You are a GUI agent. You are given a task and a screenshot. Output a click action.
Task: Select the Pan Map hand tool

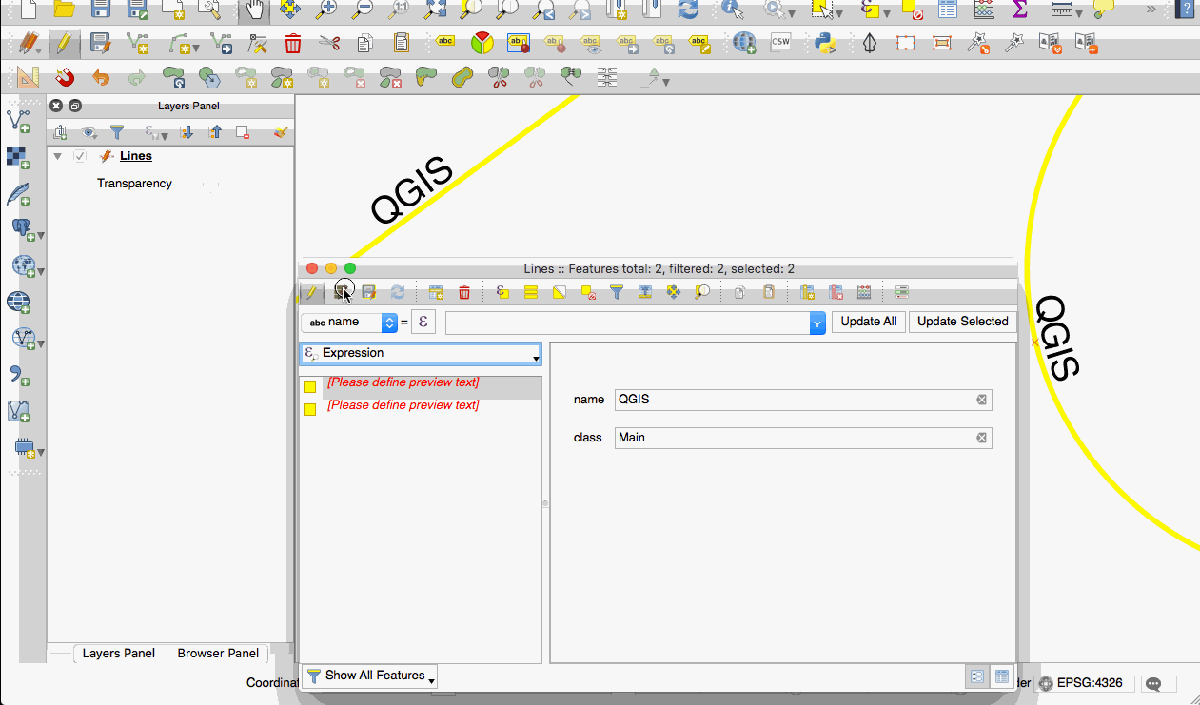point(254,10)
